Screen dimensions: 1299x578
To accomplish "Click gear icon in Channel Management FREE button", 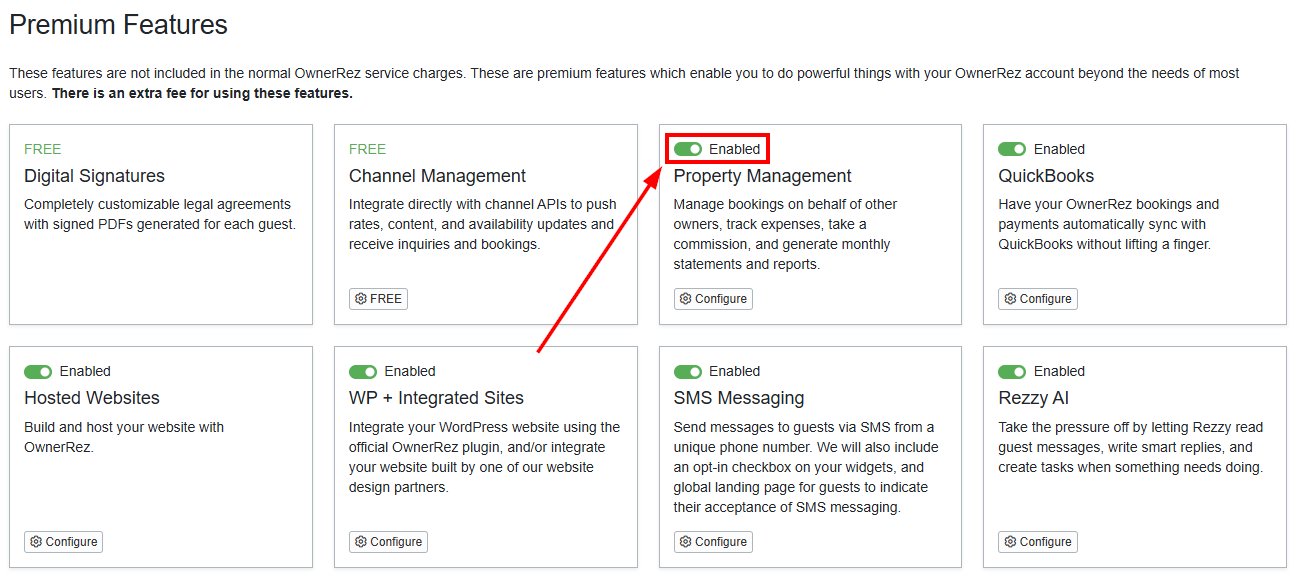I will click(361, 299).
